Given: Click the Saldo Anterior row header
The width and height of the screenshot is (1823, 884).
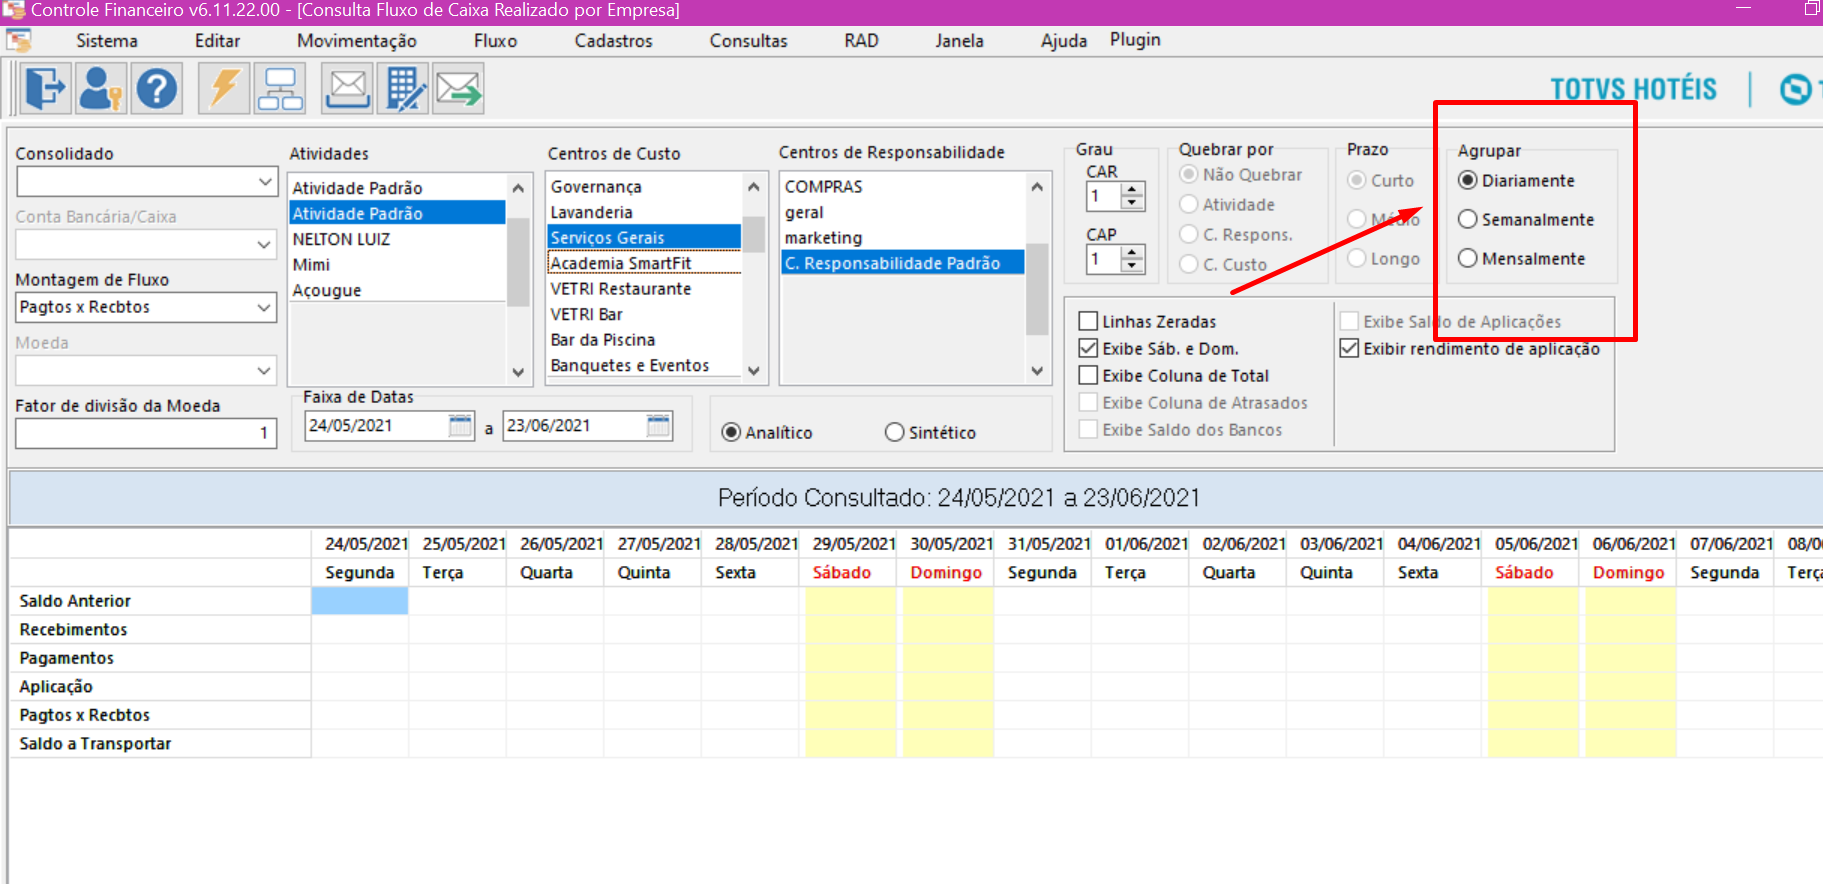Looking at the screenshot, I should pyautogui.click(x=160, y=601).
